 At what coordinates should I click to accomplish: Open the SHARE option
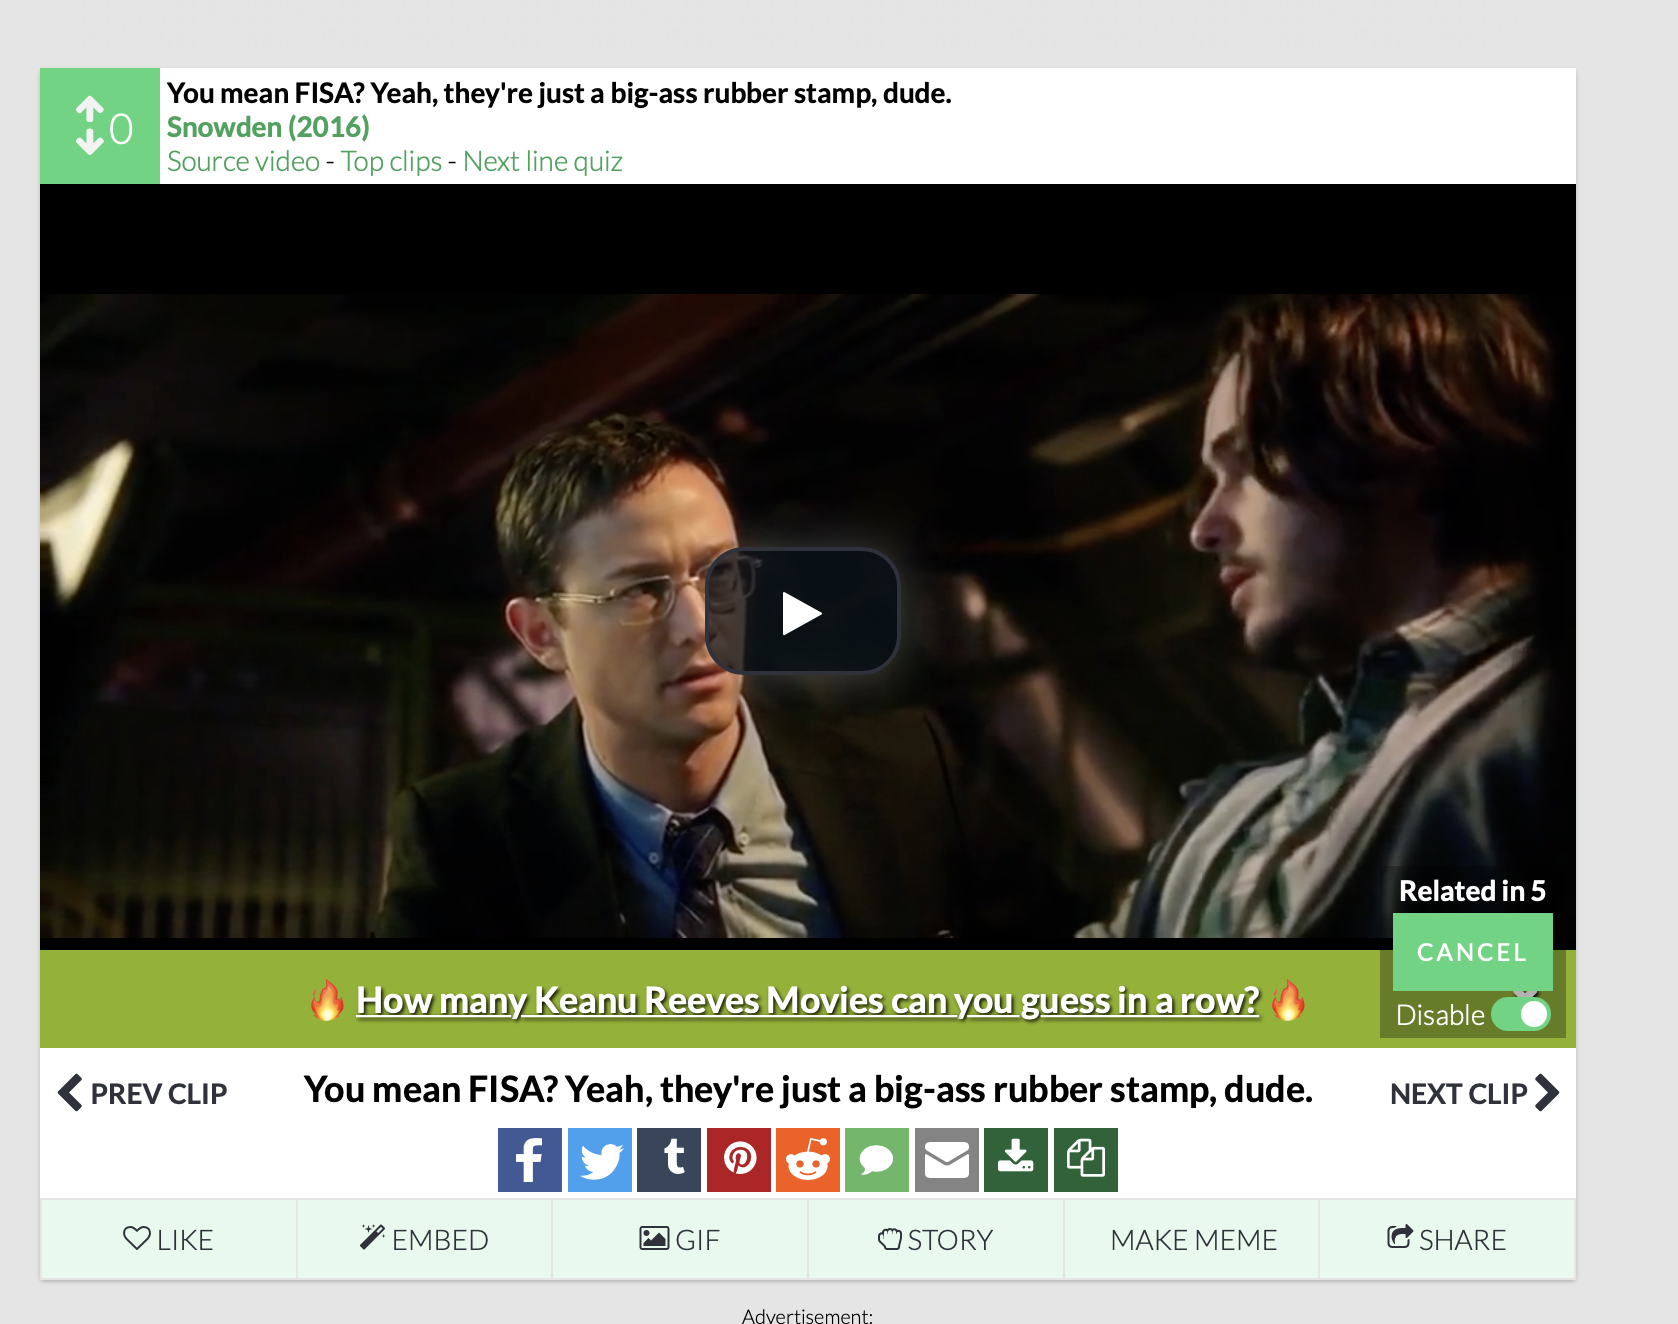point(1447,1239)
